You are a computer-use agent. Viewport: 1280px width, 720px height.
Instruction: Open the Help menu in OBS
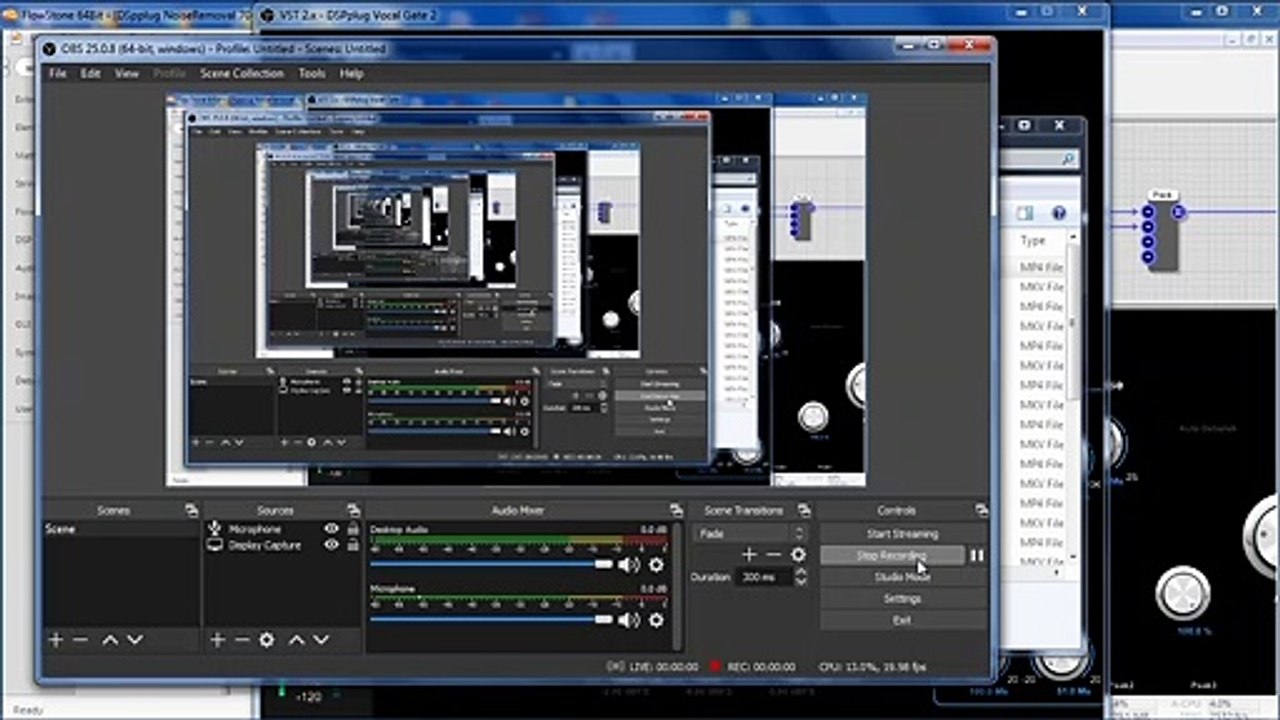point(351,73)
